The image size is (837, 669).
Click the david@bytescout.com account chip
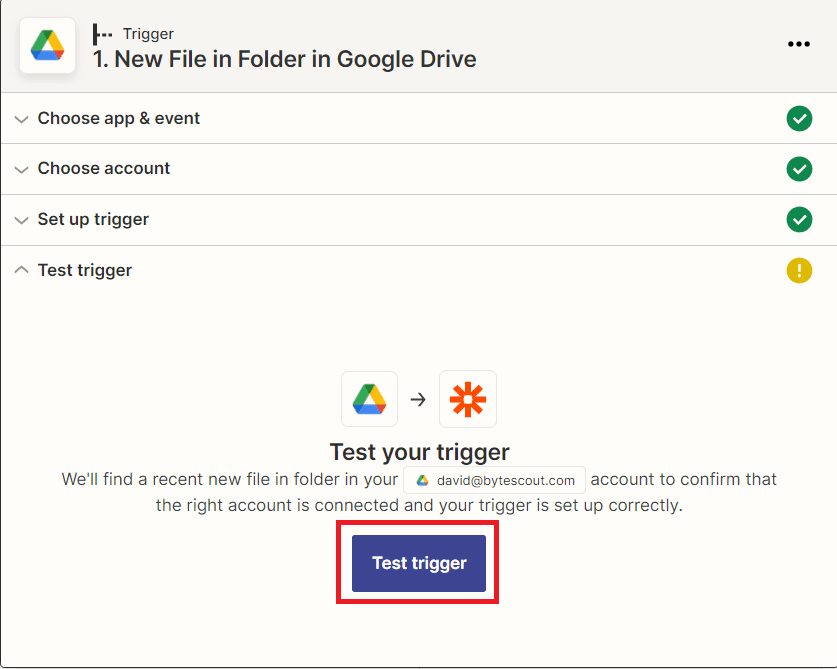(494, 480)
